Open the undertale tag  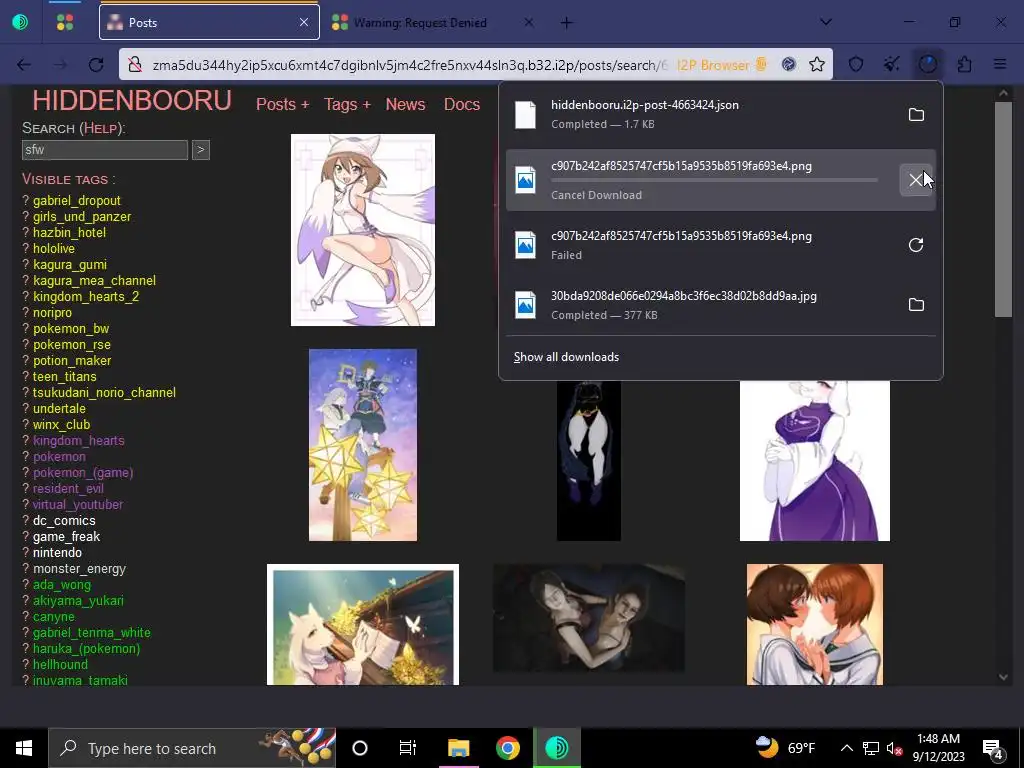pyautogui.click(x=59, y=408)
